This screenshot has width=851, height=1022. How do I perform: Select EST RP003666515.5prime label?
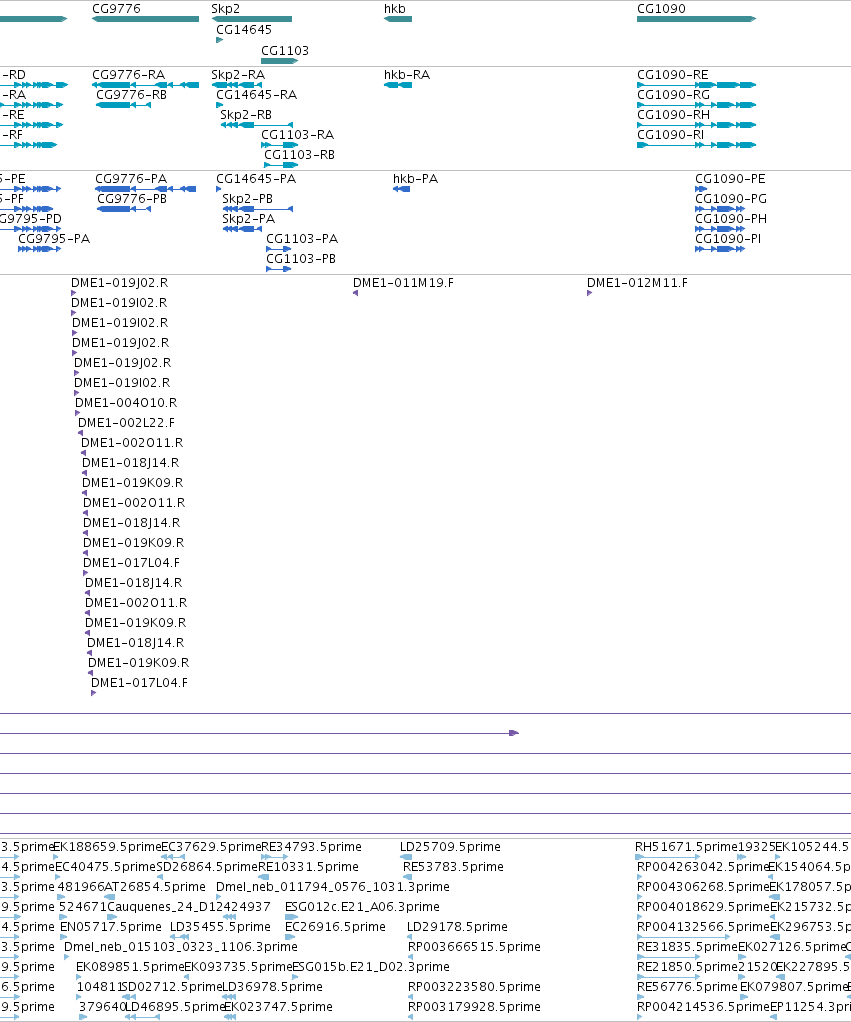click(474, 946)
